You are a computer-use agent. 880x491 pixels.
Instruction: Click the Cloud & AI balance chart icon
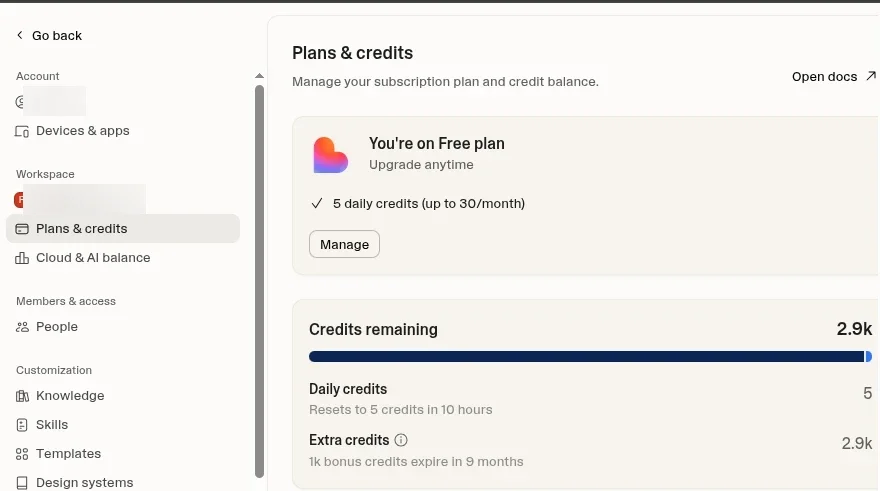pyautogui.click(x=22, y=258)
